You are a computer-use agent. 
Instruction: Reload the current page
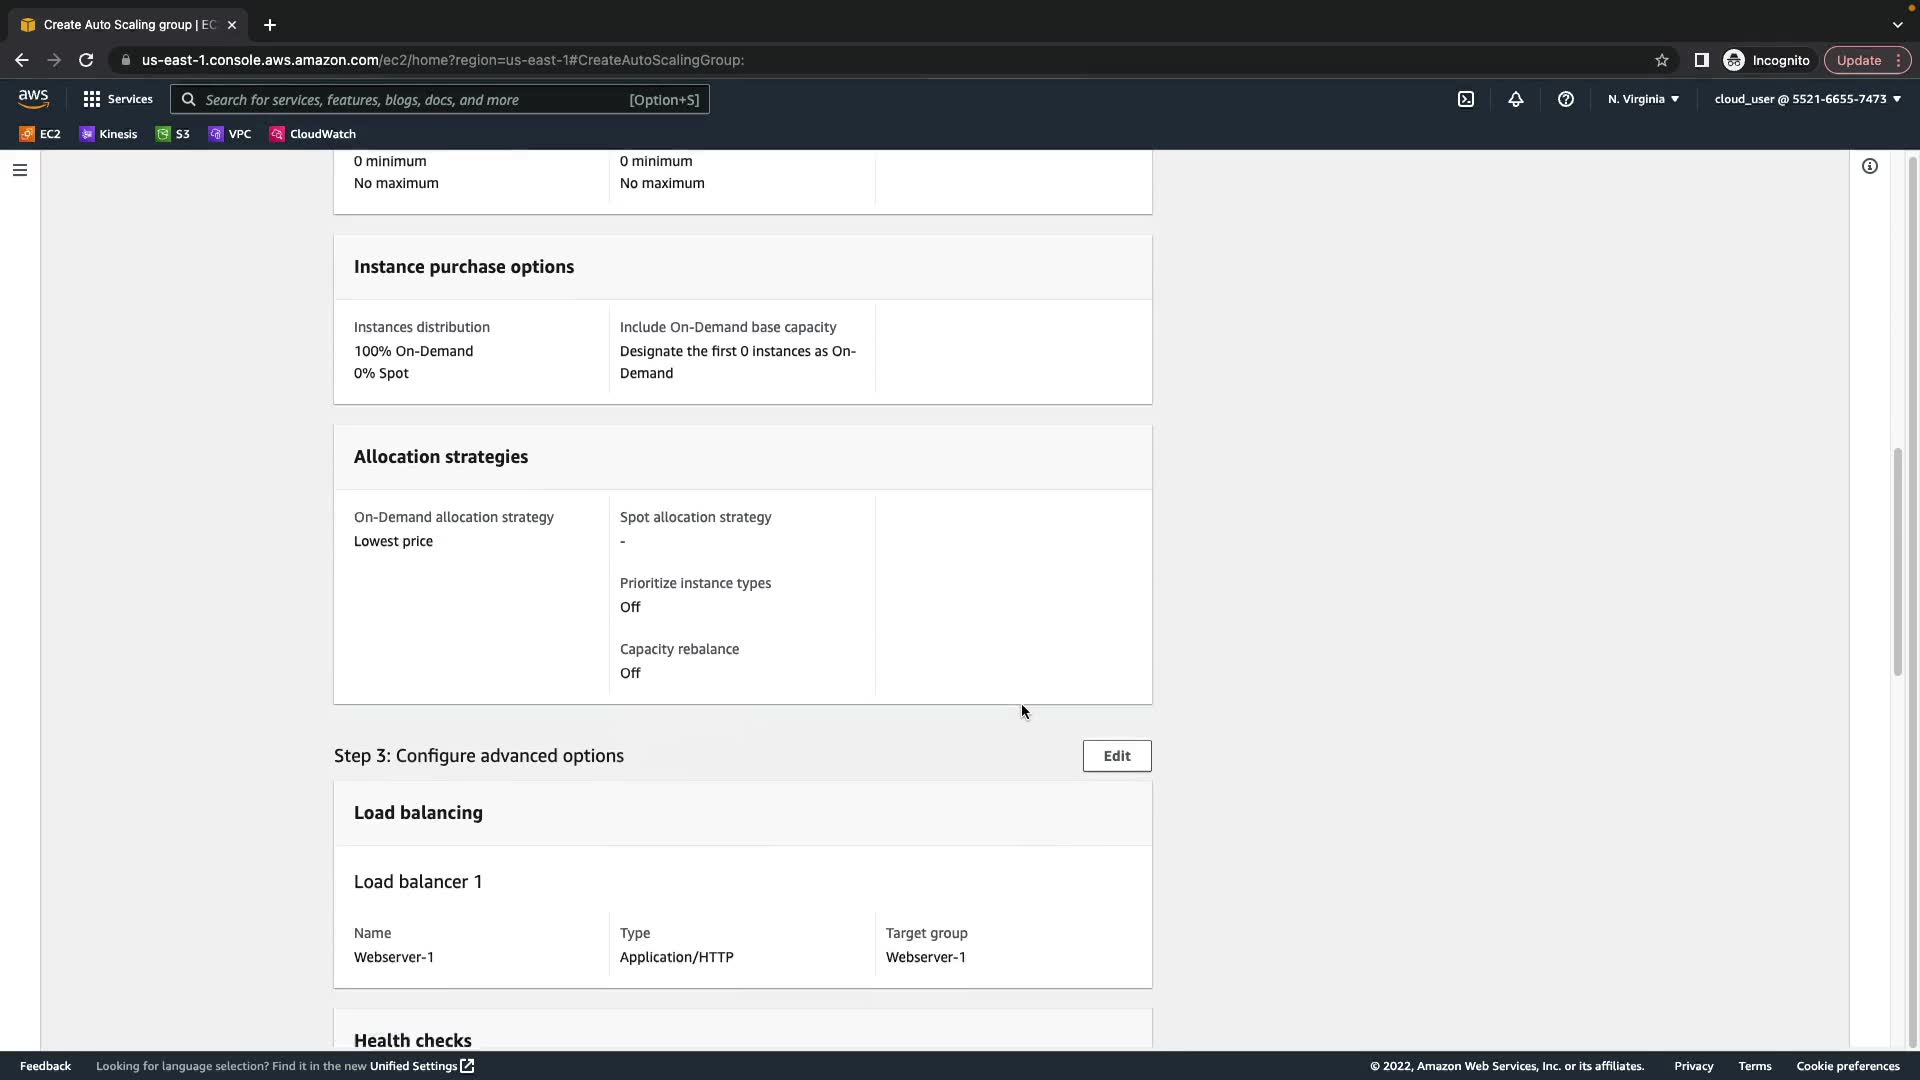(x=86, y=60)
